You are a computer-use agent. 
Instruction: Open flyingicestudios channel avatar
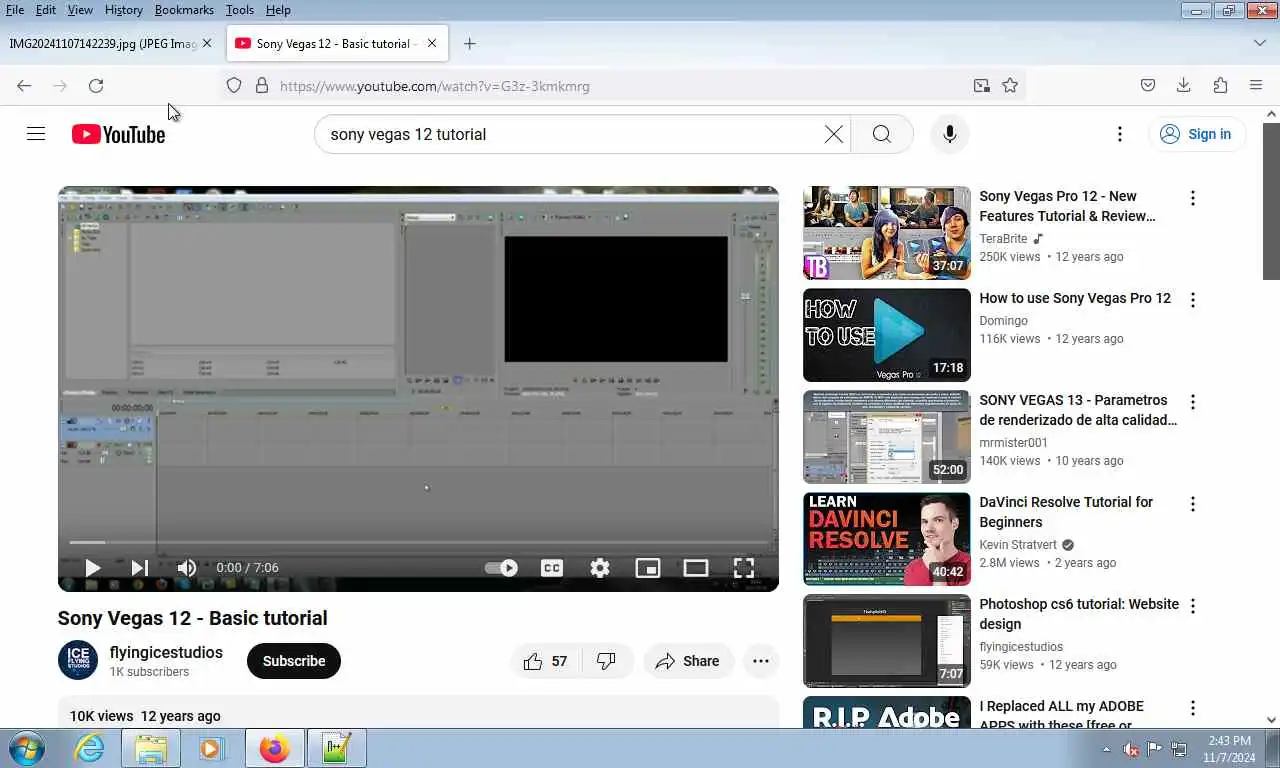click(x=78, y=660)
